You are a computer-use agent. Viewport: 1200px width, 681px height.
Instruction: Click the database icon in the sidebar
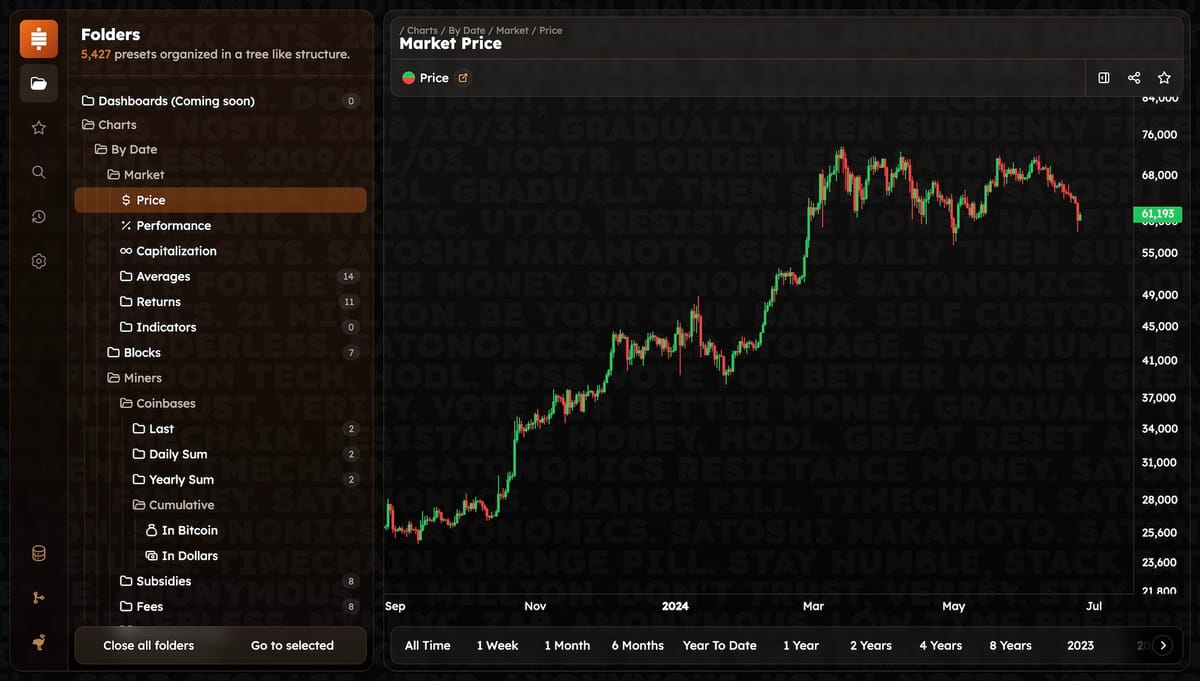click(39, 554)
